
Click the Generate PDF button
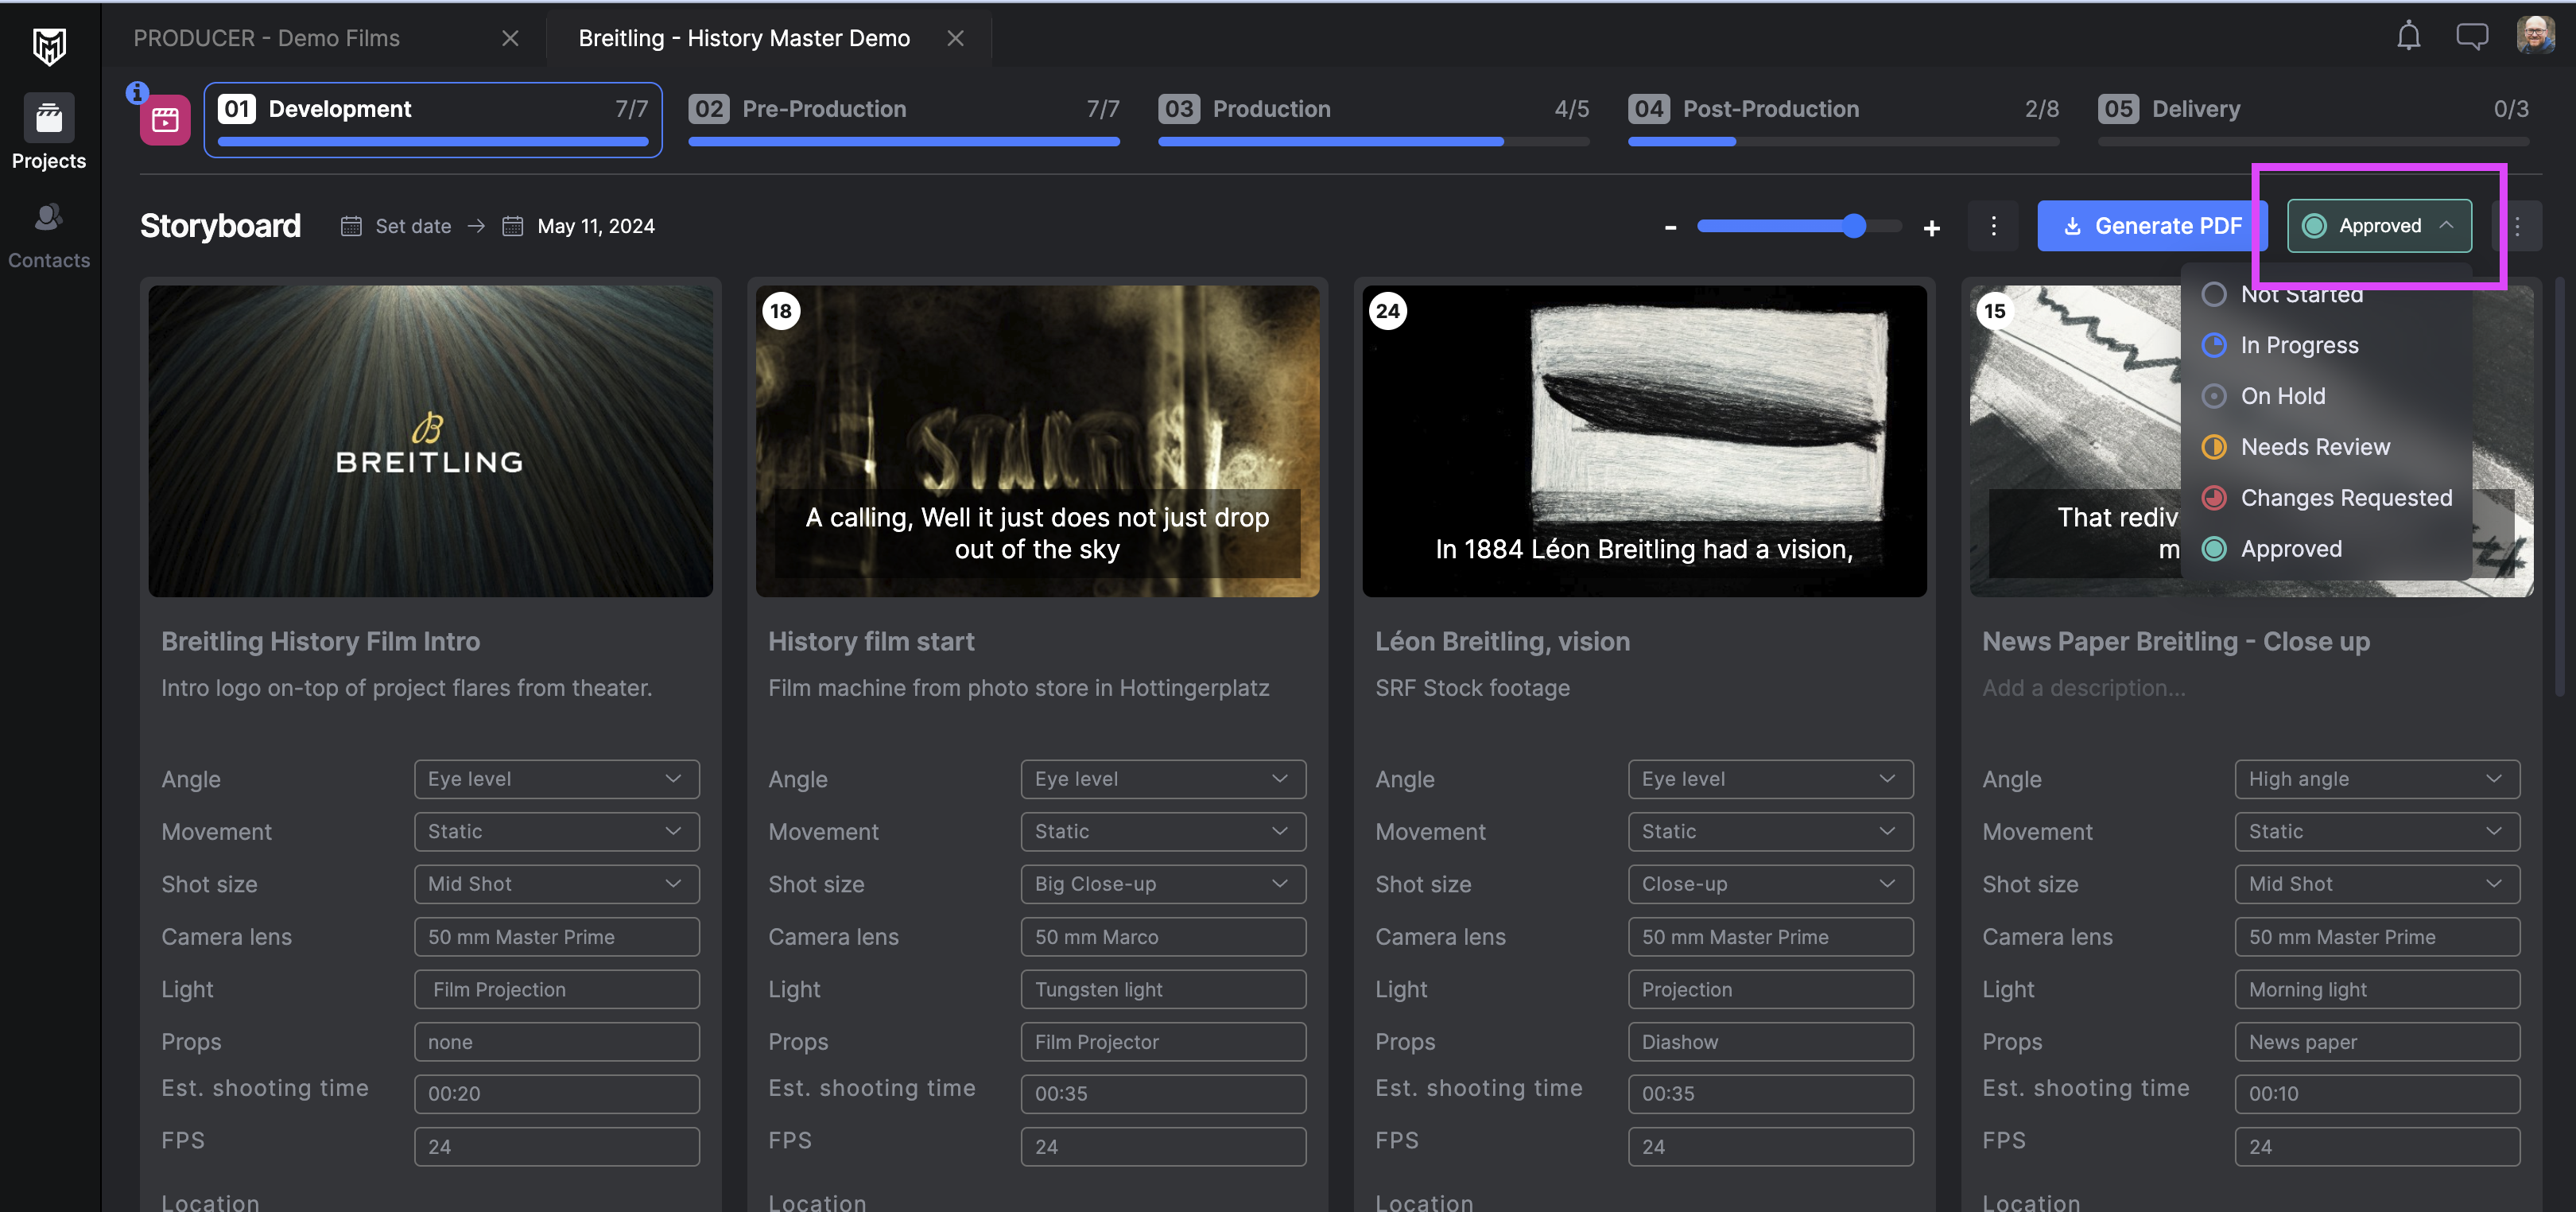point(2152,226)
